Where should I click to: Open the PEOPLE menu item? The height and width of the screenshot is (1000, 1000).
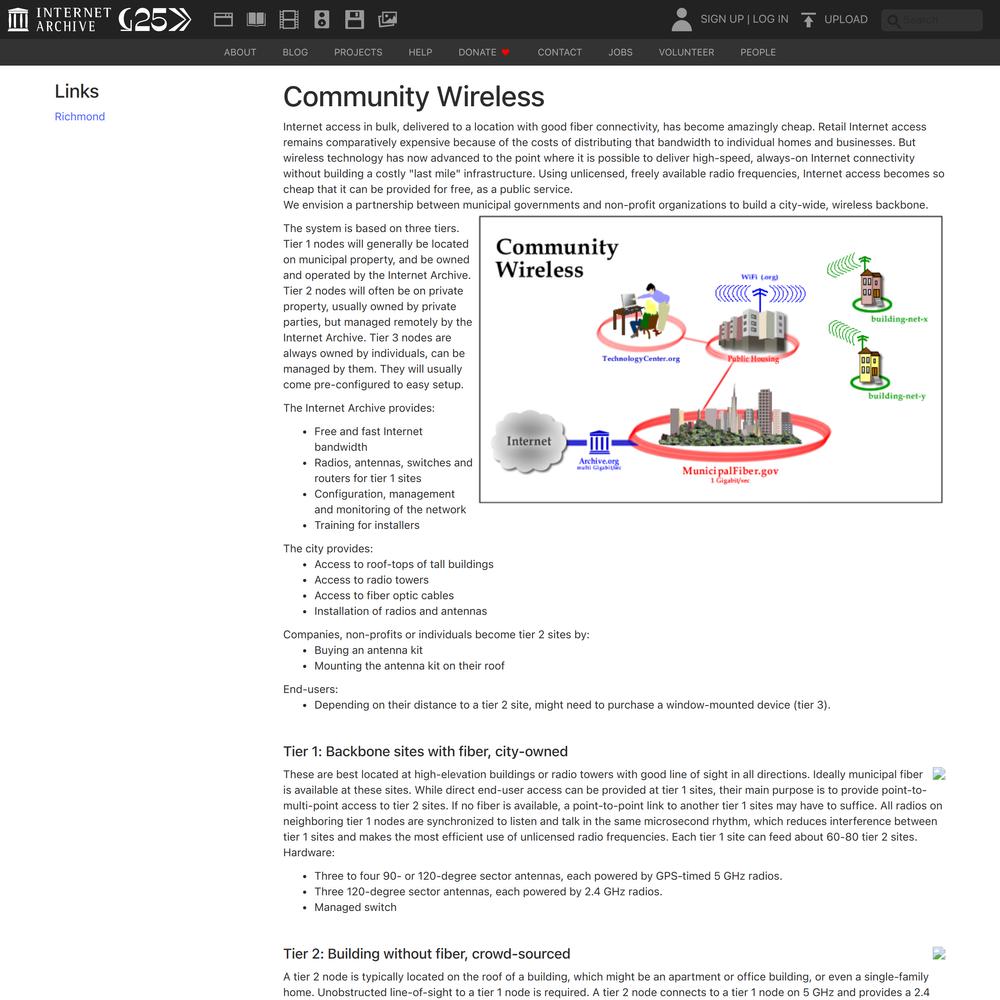tap(758, 52)
